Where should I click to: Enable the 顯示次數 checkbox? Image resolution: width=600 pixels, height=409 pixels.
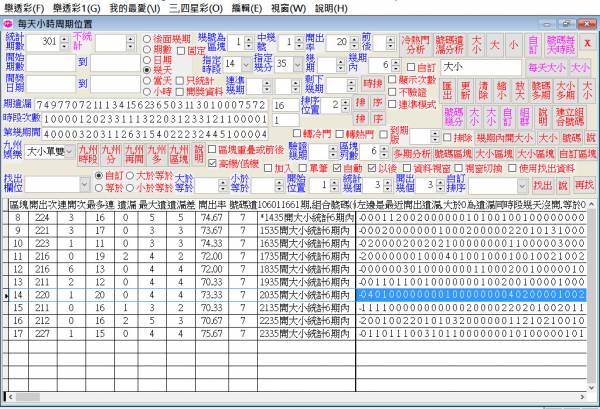coord(390,80)
